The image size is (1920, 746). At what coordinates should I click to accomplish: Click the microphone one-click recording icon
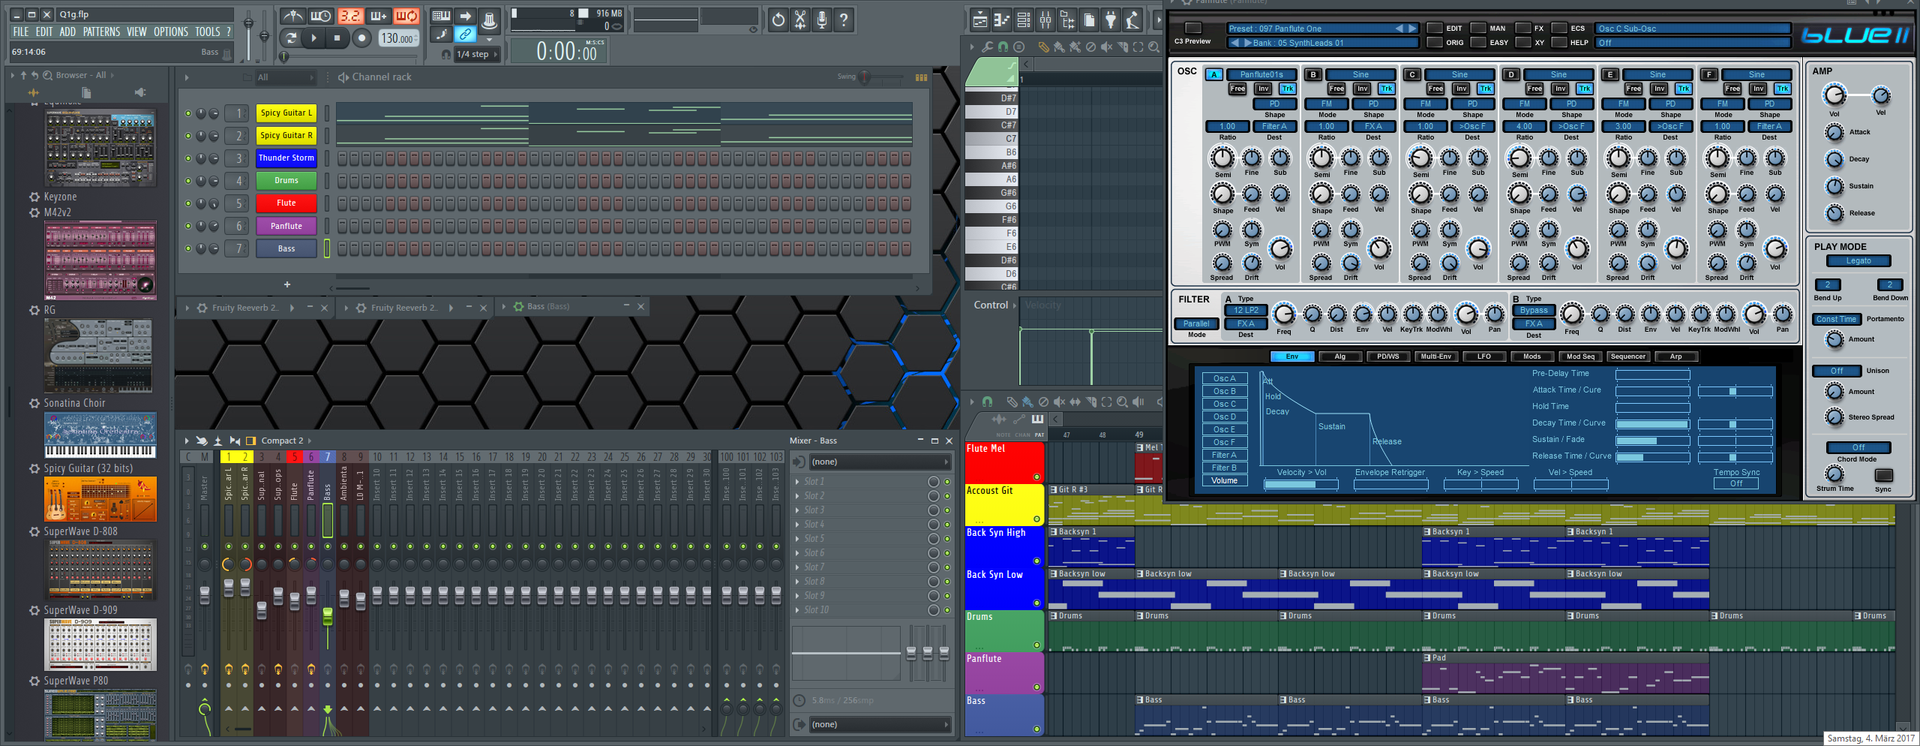[822, 19]
